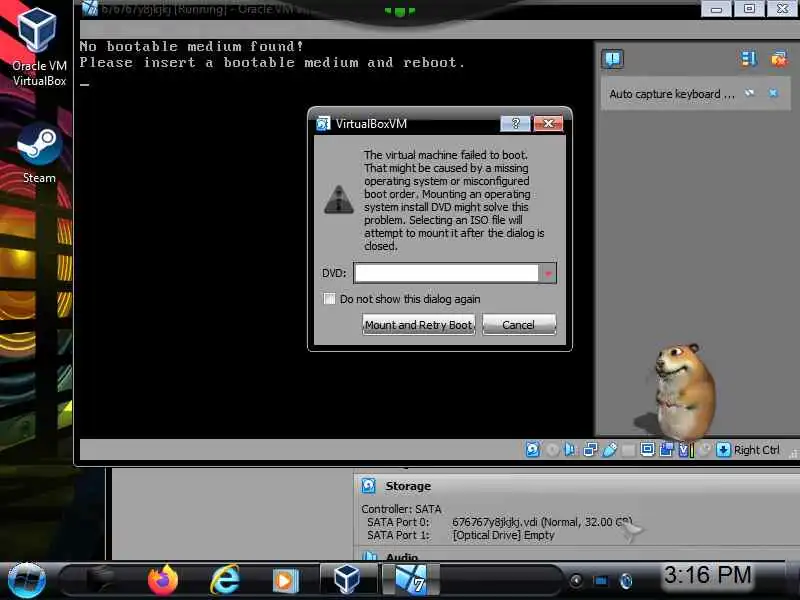Click the shared folders status icon
Image resolution: width=800 pixels, height=600 pixels.
coord(629,449)
